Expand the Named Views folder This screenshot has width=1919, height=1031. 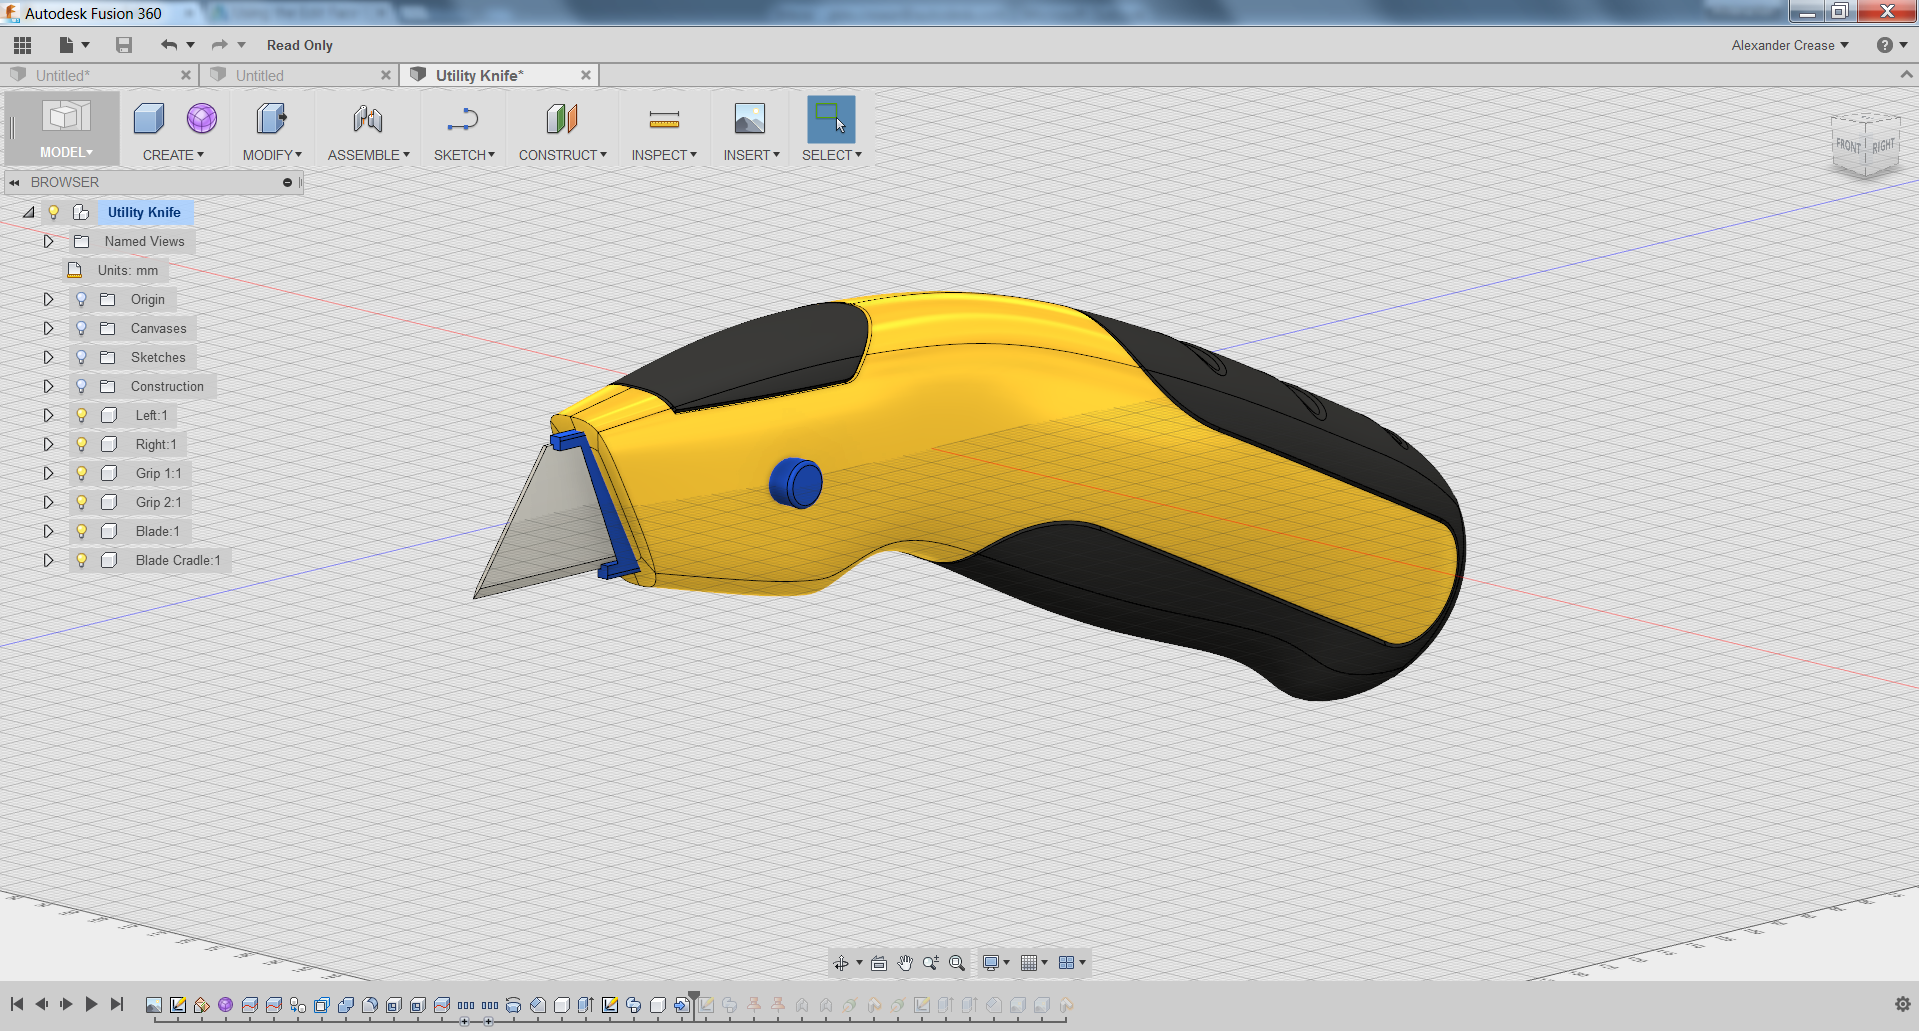[48, 241]
